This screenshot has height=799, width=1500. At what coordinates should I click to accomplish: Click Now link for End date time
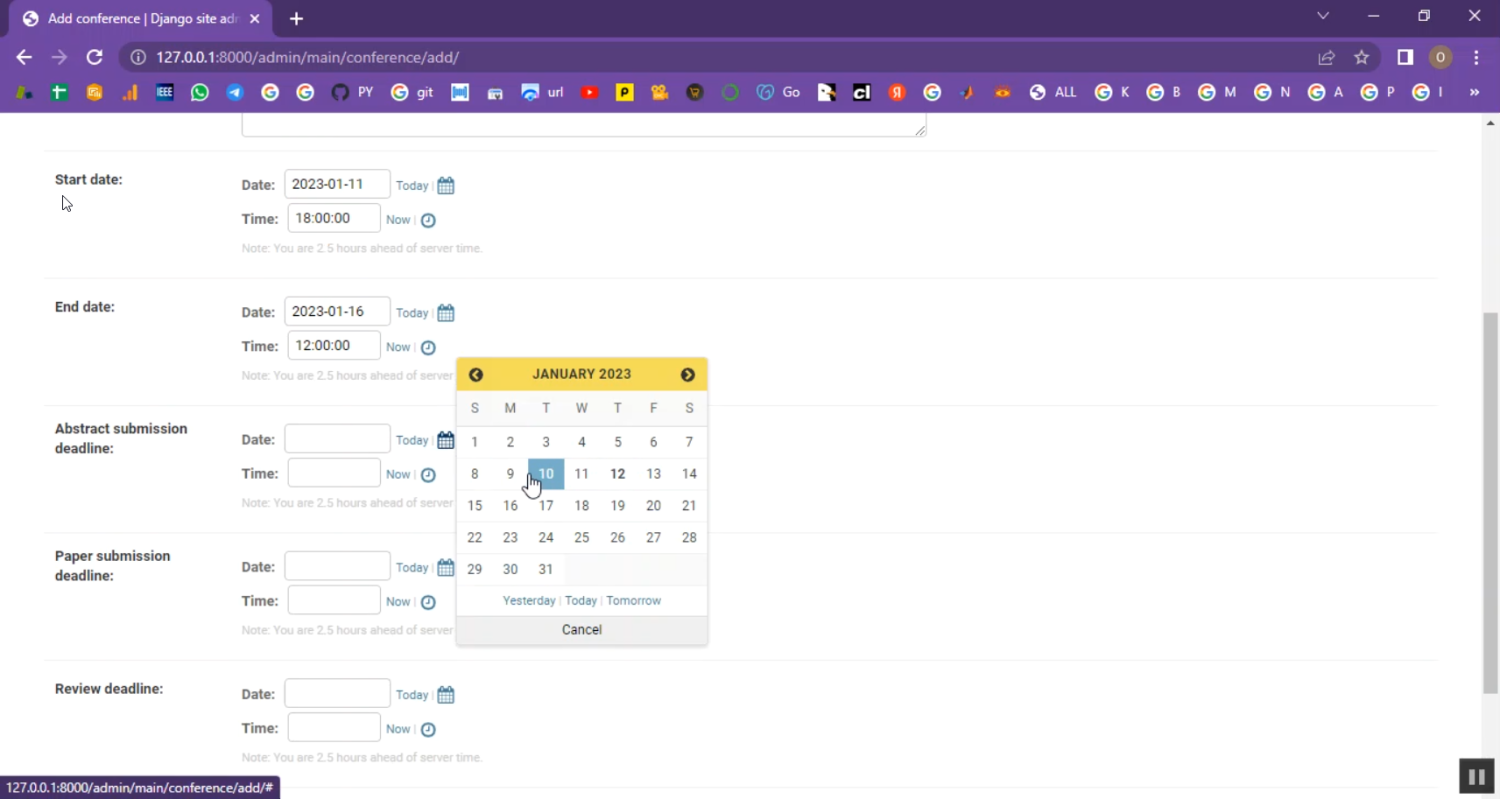coord(398,347)
